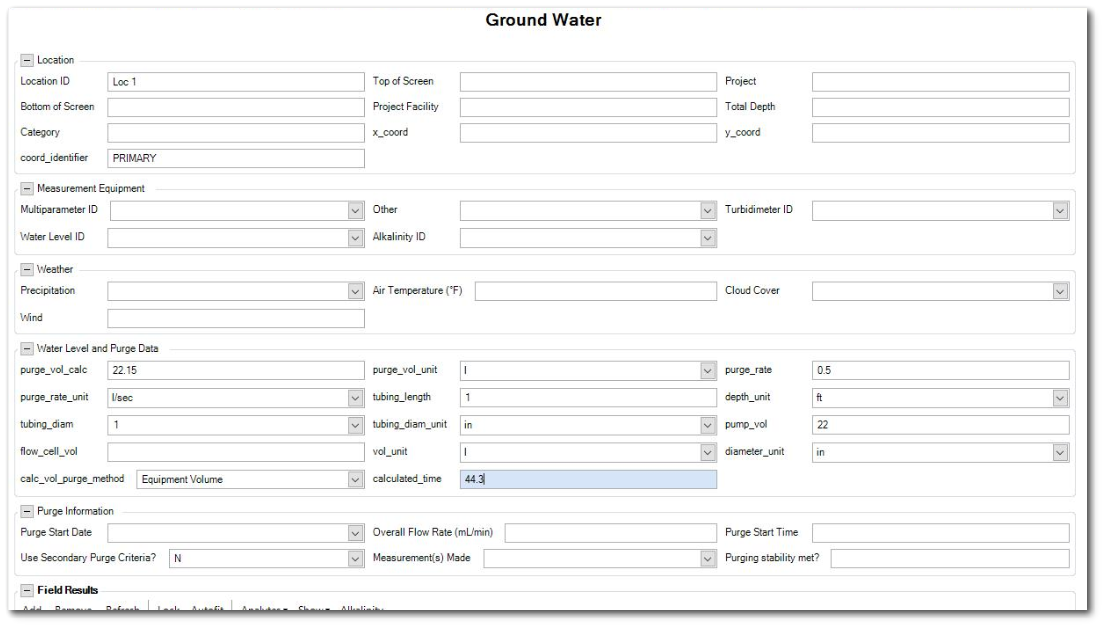Collapse the Measurement Equipment section

26,188
